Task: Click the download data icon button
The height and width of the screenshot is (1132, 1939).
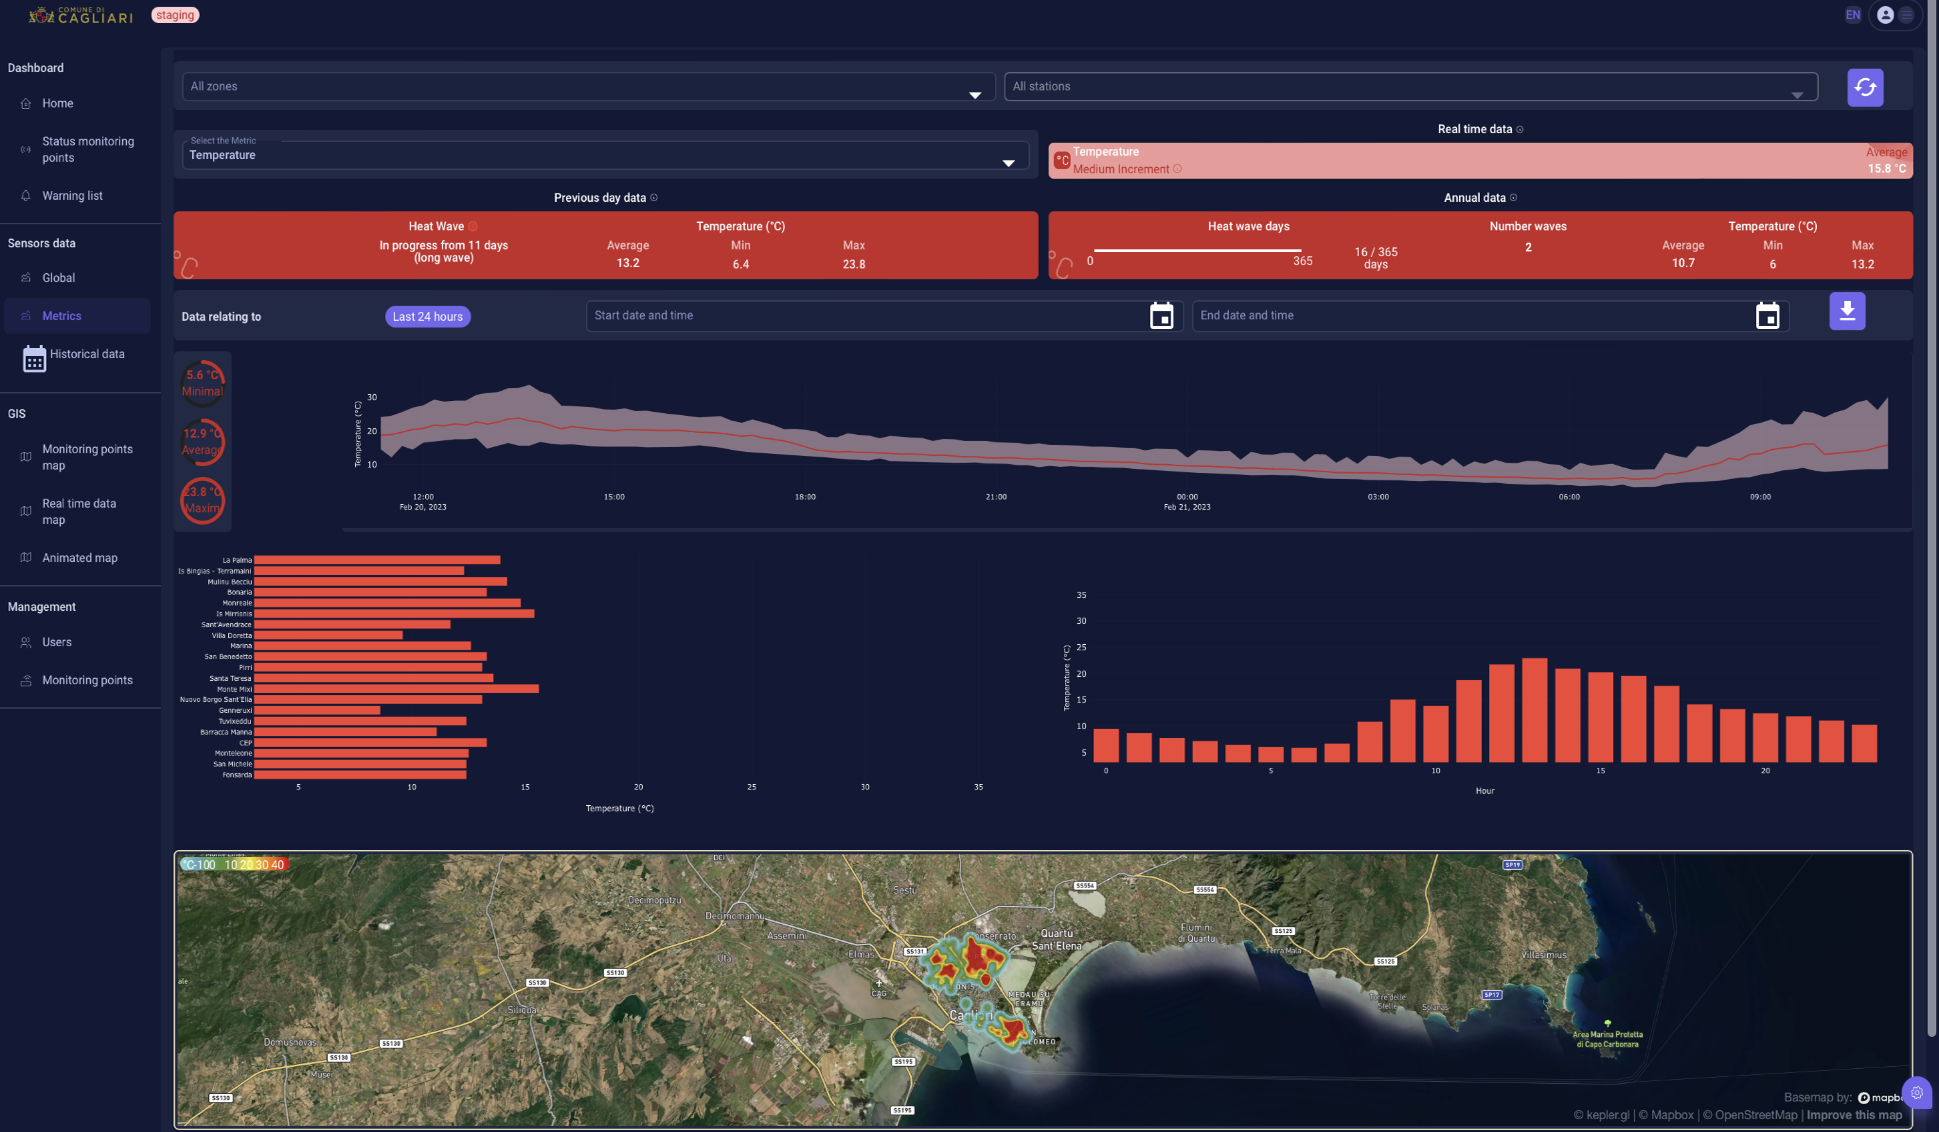Action: click(1846, 312)
